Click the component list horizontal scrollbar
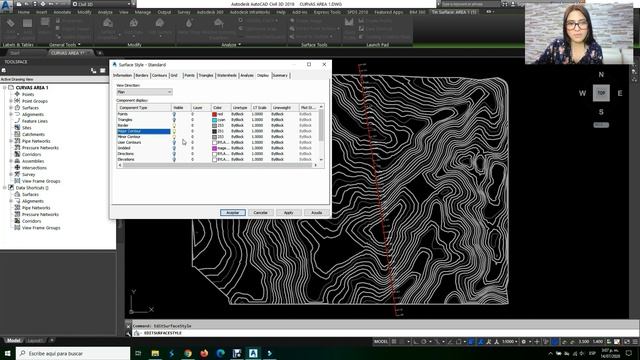Viewport: 640px width, 360px height. pyautogui.click(x=218, y=165)
